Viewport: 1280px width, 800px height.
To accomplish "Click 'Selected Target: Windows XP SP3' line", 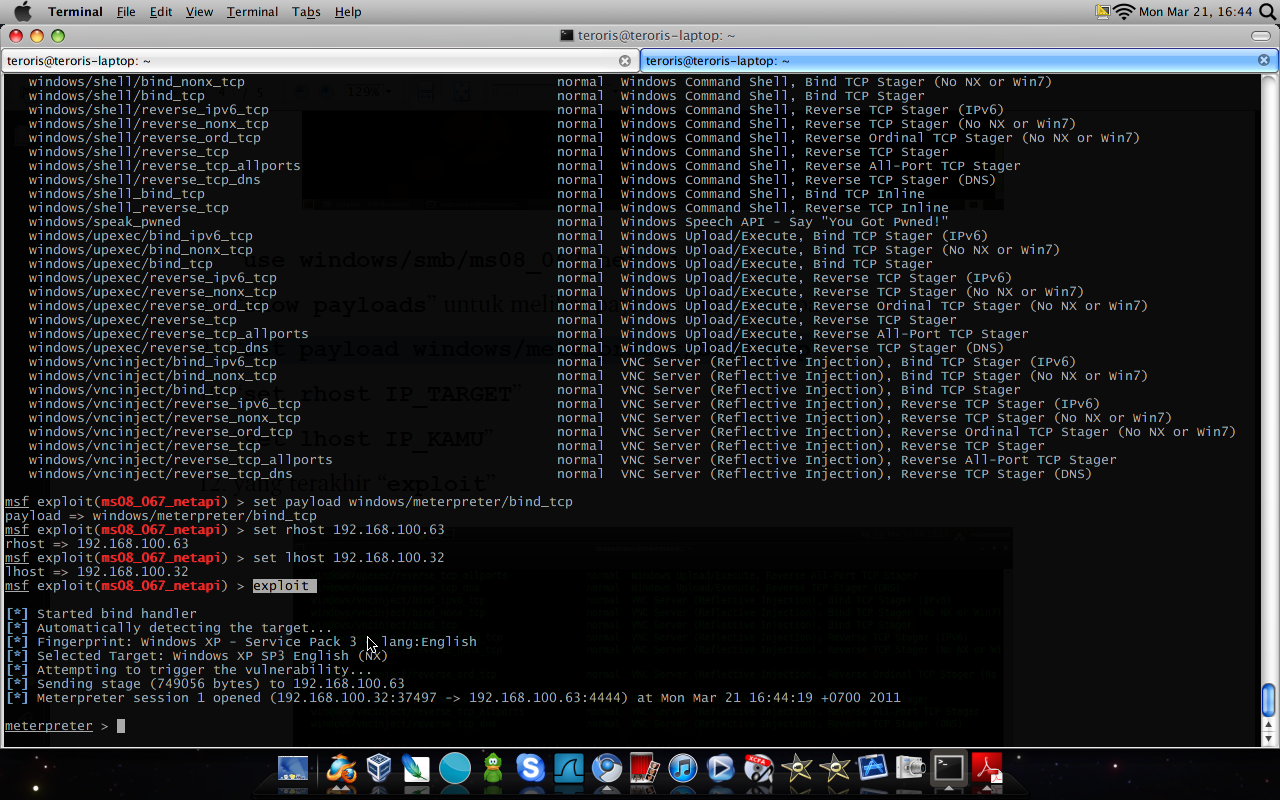I will click(x=197, y=656).
